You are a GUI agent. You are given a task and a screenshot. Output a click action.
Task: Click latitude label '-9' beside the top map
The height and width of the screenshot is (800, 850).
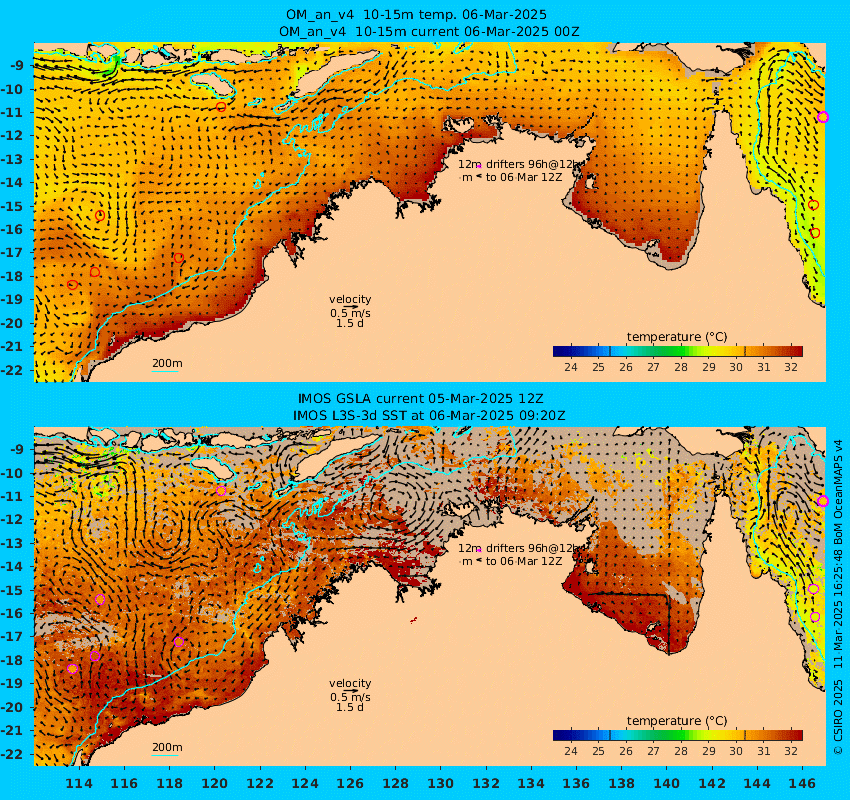(x=16, y=66)
